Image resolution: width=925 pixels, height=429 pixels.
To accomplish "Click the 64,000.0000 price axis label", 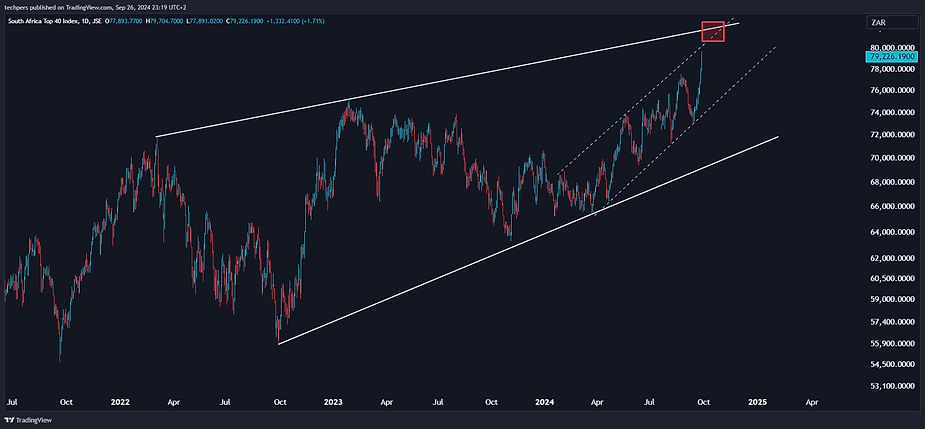I will pos(895,232).
